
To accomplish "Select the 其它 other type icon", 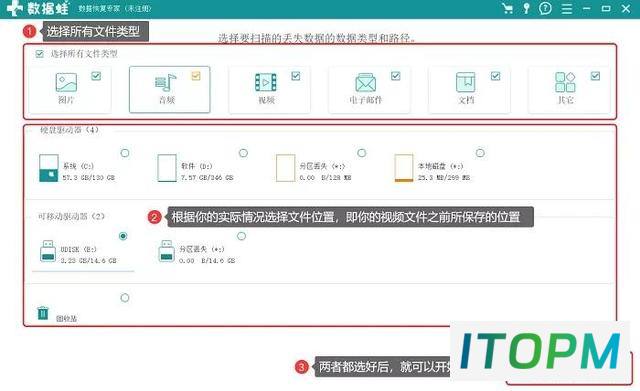I will click(x=565, y=82).
